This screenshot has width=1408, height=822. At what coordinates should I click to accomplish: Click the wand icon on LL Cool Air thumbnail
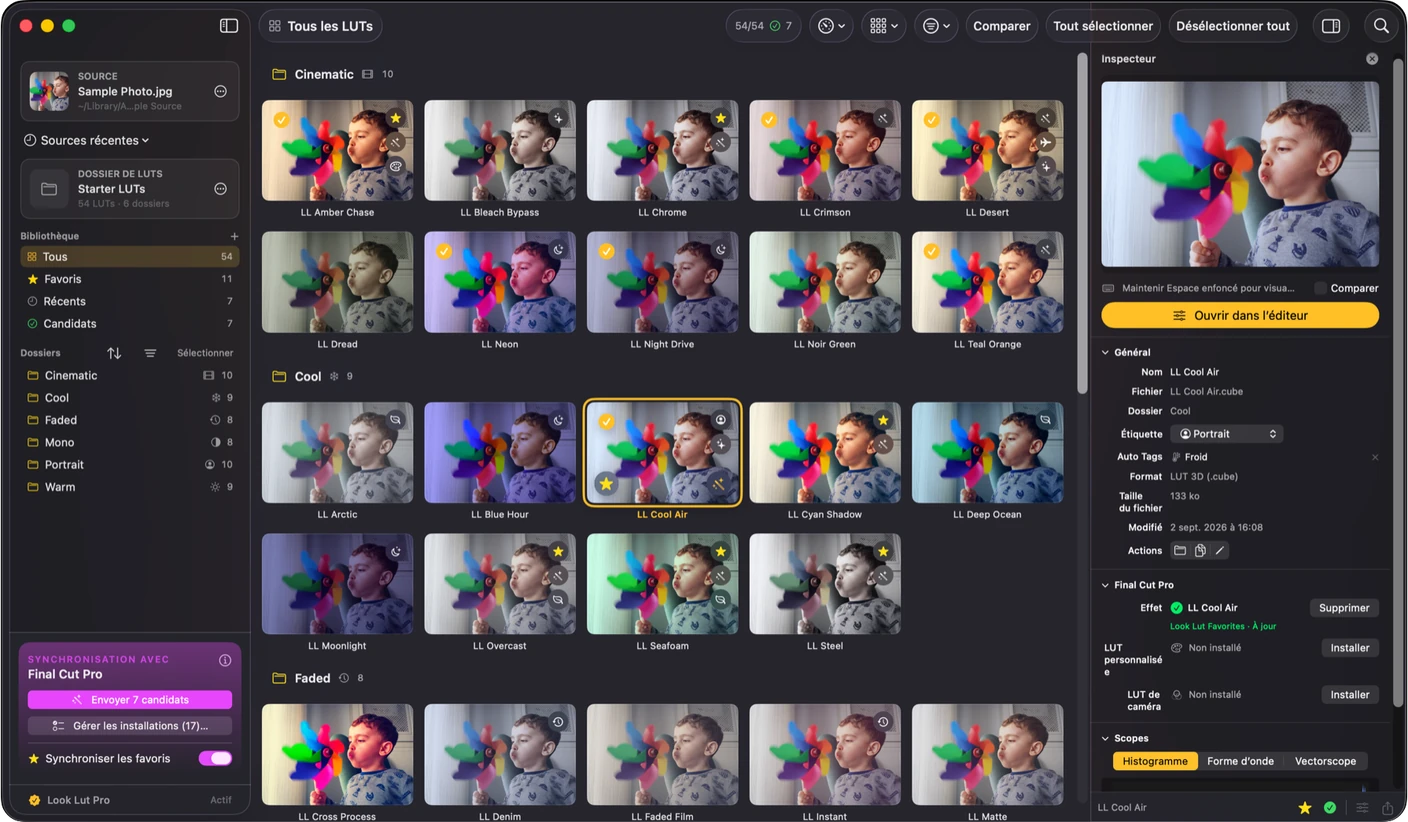tap(720, 484)
